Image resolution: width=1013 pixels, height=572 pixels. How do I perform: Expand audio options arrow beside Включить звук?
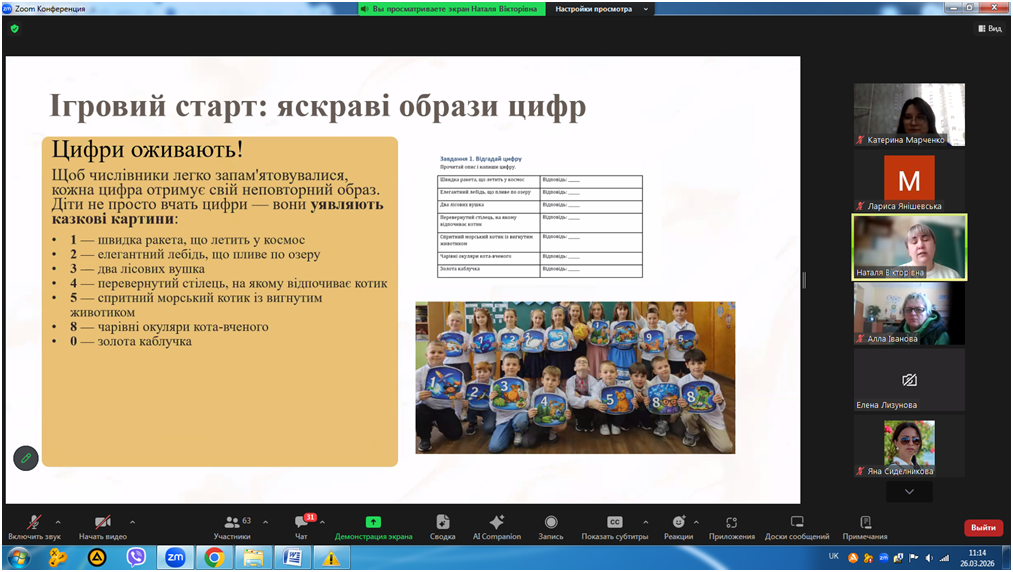pos(58,522)
